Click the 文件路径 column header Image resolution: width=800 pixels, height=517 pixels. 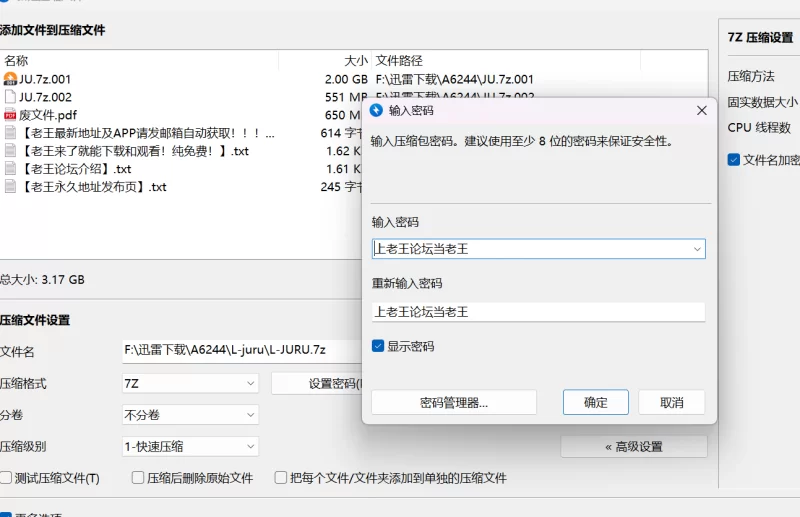tap(399, 61)
